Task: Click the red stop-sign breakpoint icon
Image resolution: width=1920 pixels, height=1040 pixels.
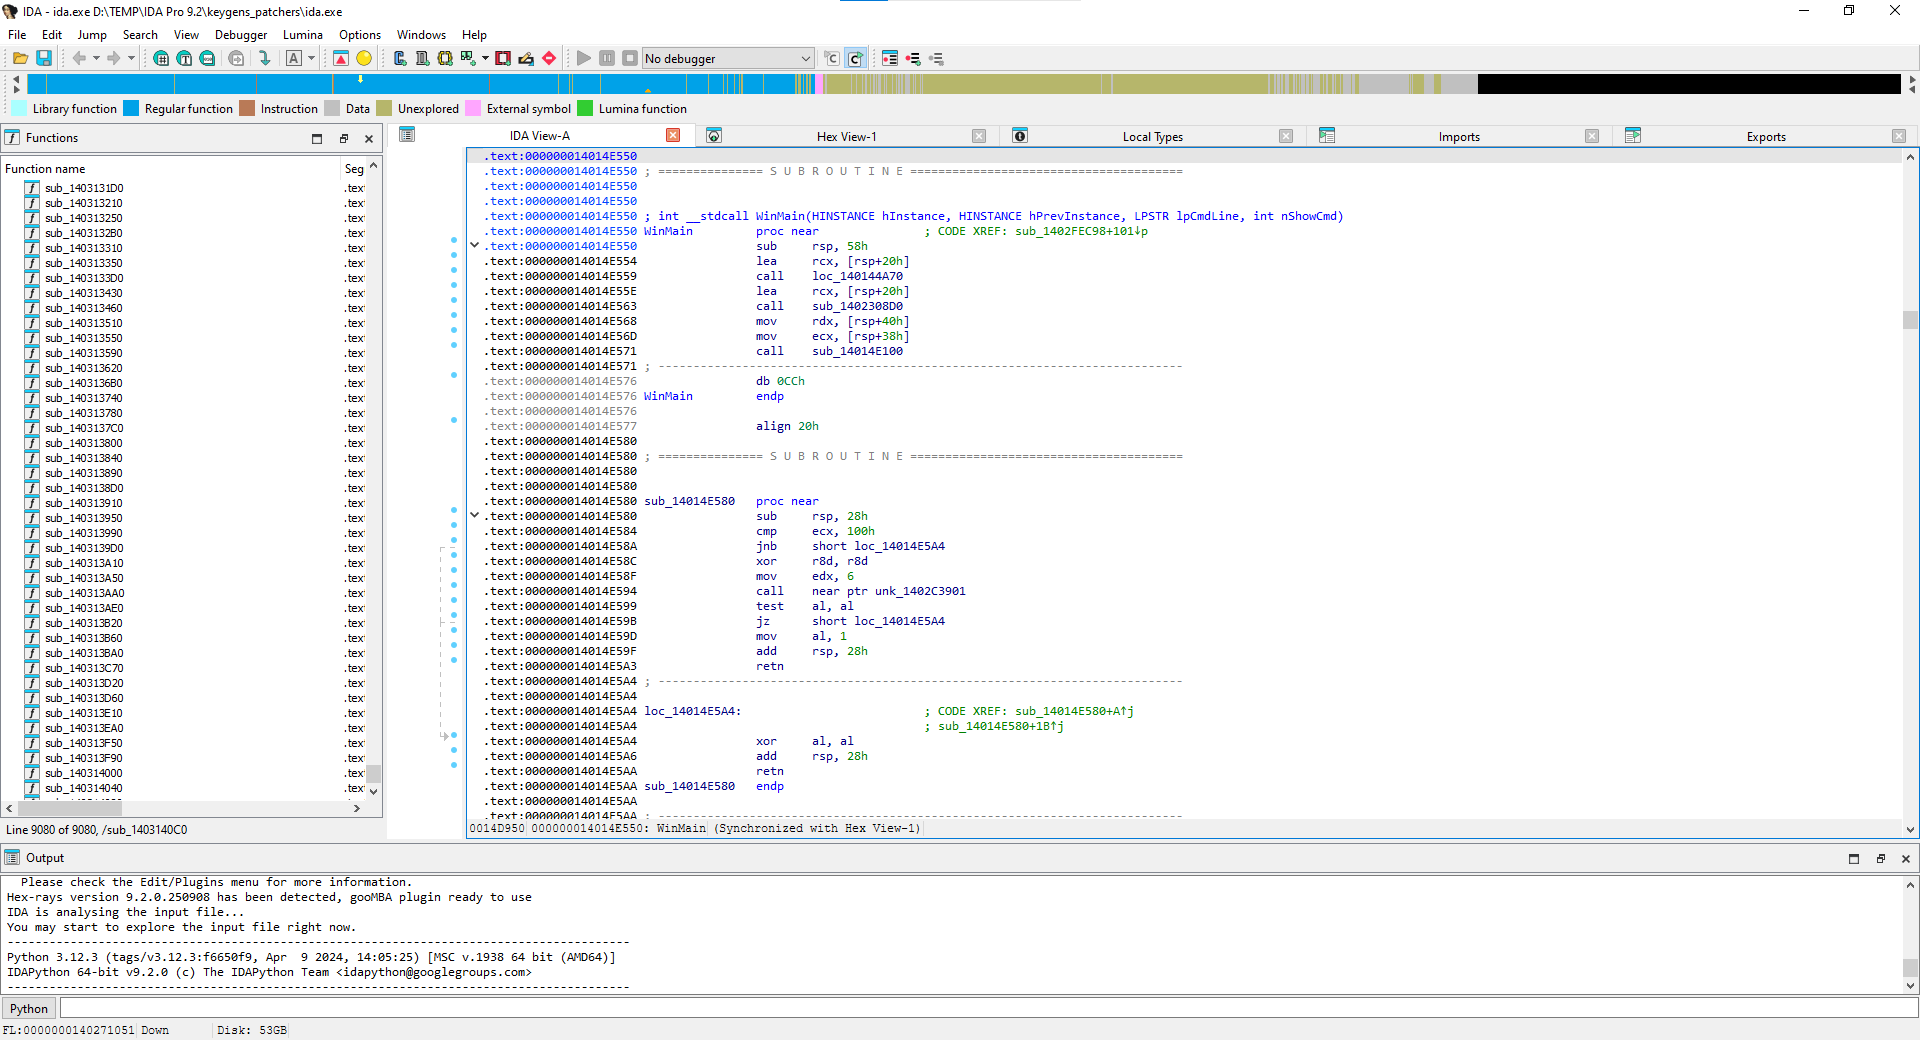Action: pyautogui.click(x=549, y=59)
